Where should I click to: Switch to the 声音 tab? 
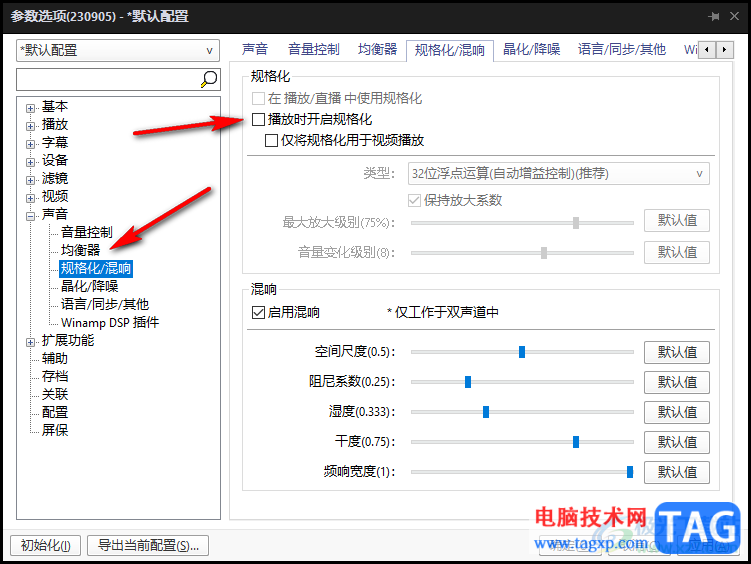tap(255, 49)
